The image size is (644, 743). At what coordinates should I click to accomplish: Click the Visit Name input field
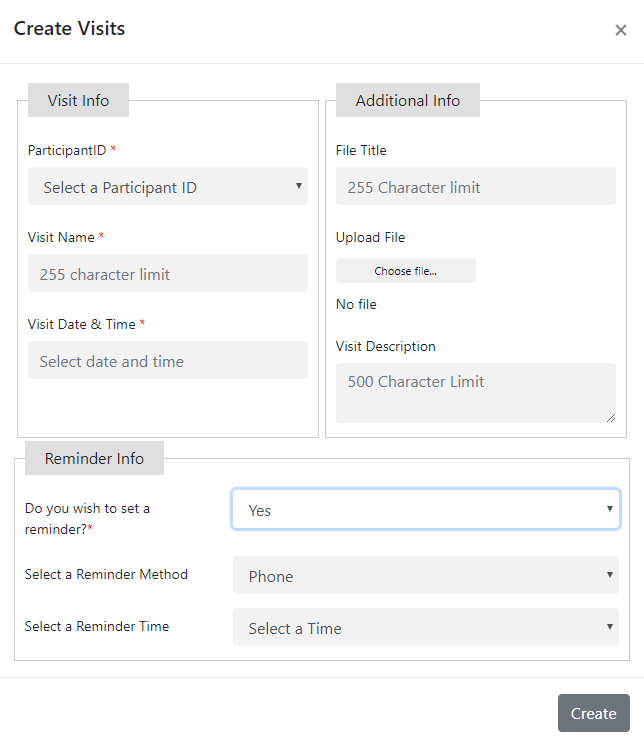coord(167,274)
